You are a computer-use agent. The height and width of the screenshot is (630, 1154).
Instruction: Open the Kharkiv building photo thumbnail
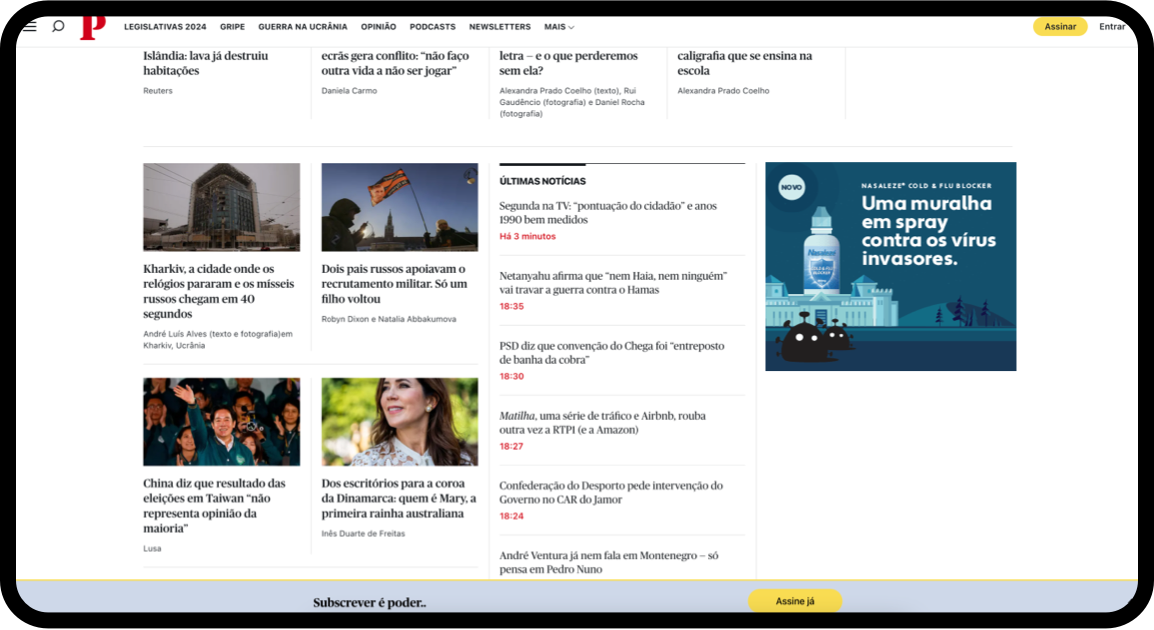coord(221,207)
